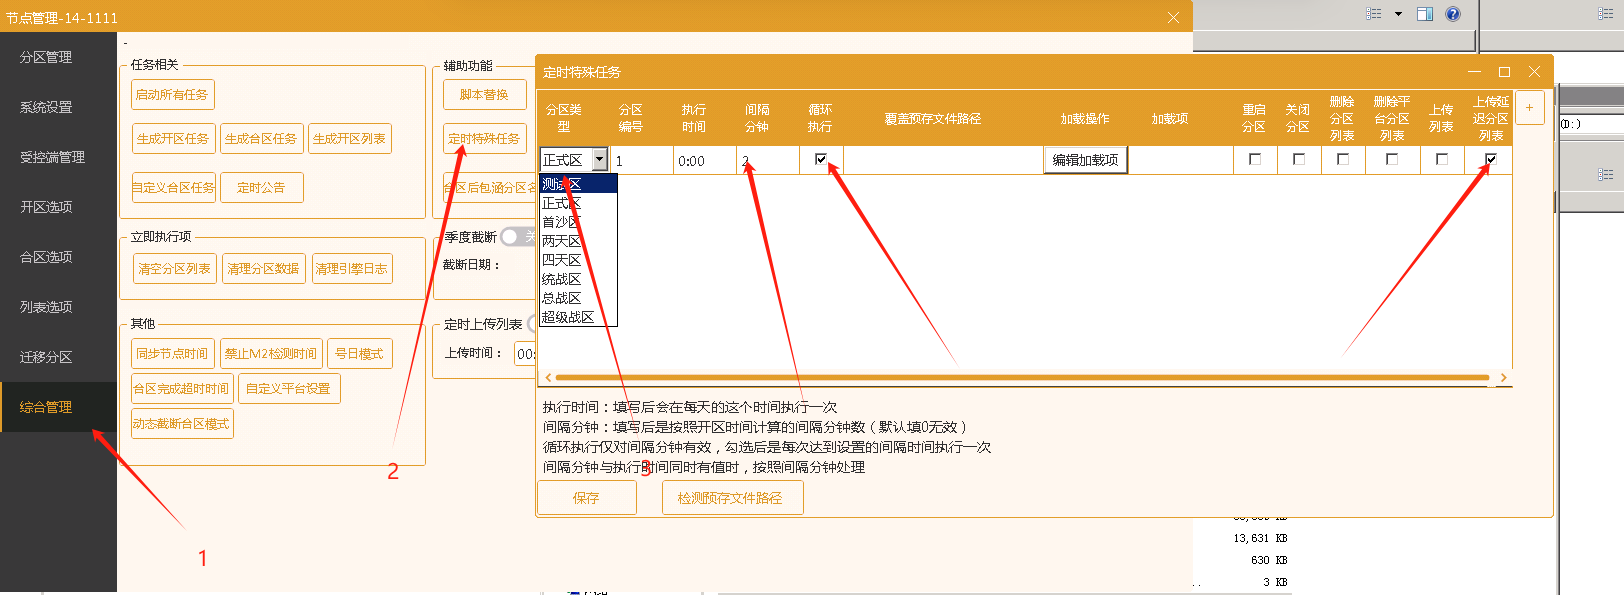
Task: Check the 删除平台分区列表 checkbox
Action: pos(1392,159)
